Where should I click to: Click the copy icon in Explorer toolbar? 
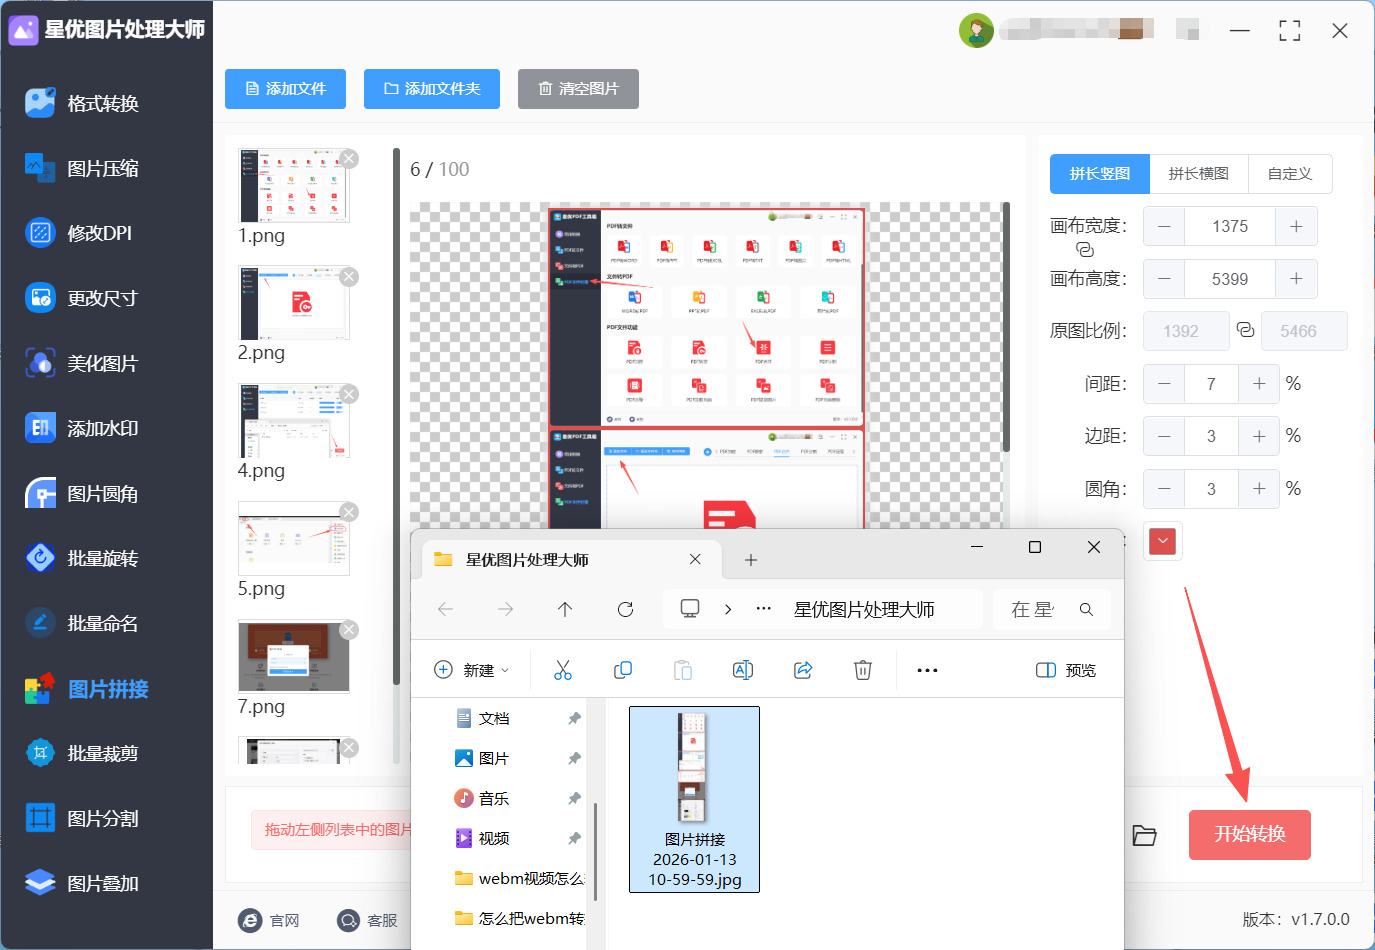tap(623, 670)
